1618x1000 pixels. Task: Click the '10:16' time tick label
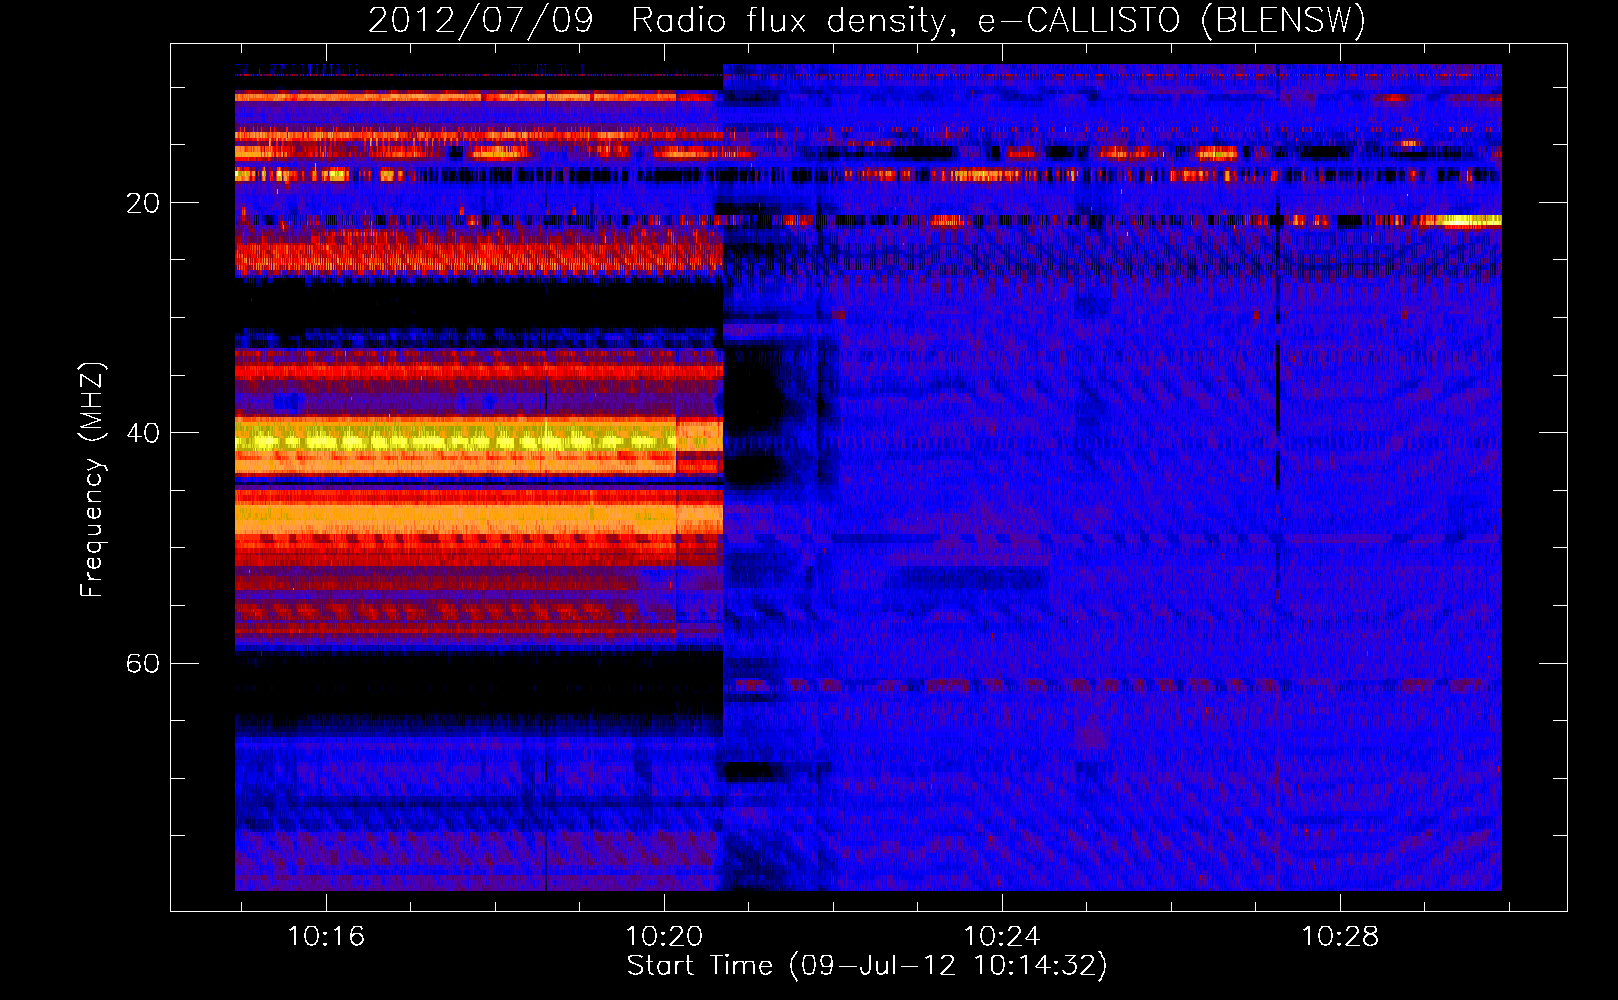tap(326, 936)
